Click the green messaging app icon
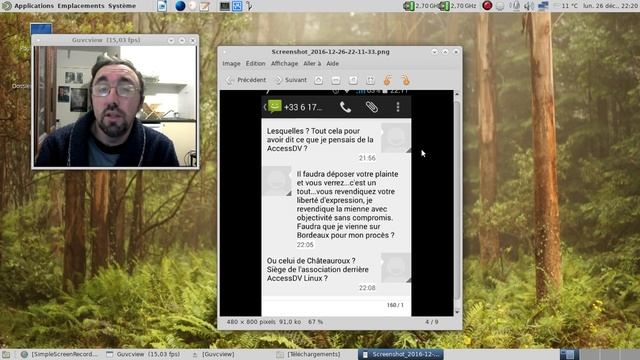The image size is (640, 360). point(275,107)
